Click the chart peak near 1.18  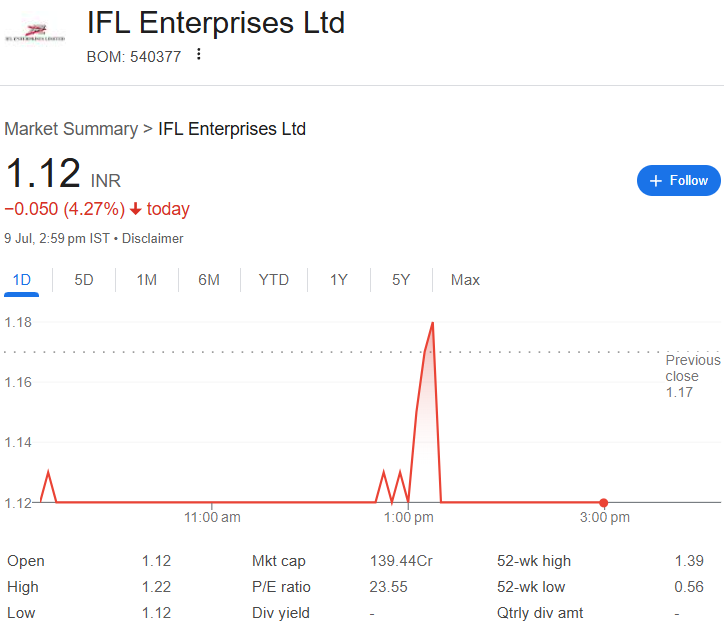pyautogui.click(x=432, y=323)
